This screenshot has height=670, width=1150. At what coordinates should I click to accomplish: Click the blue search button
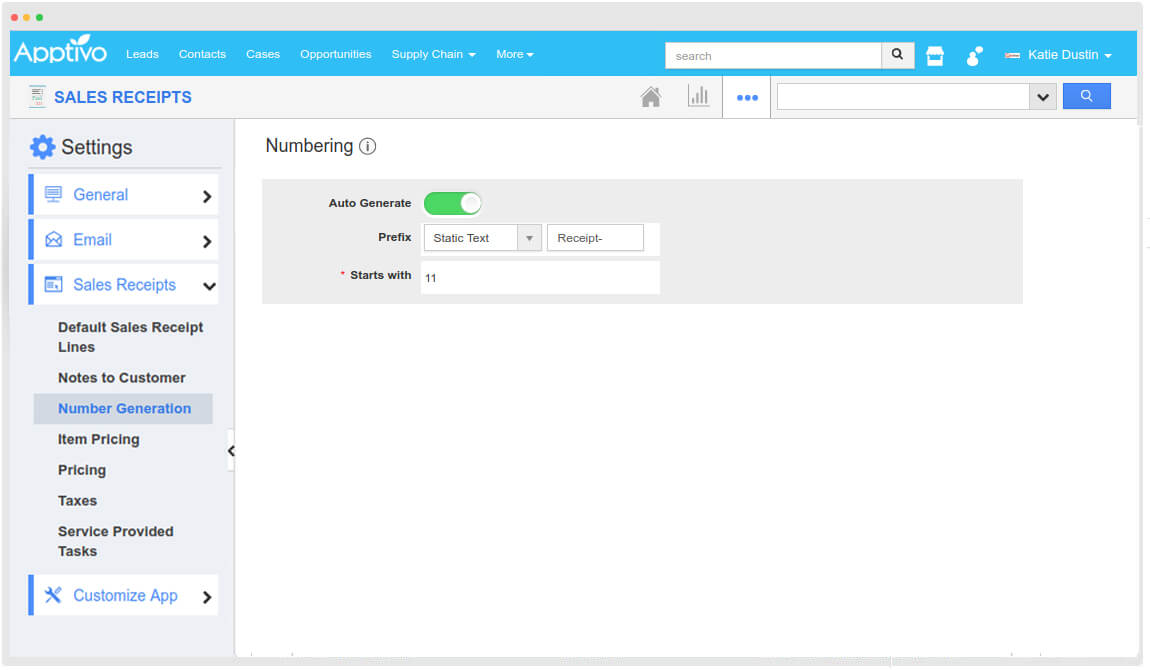1086,97
